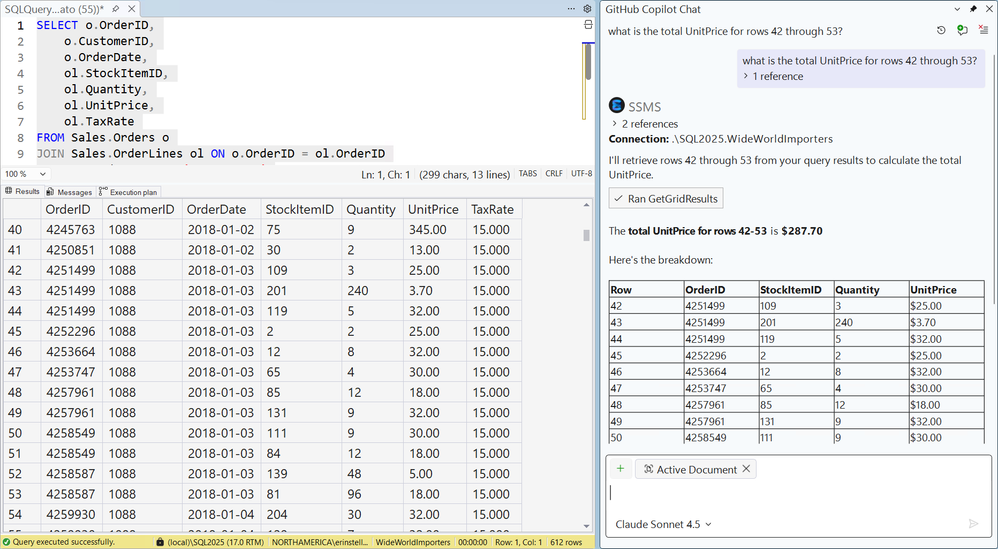The image size is (998, 549).
Task: Click the 'Ln: 1, Ch: 1' position indicator
Action: [386, 174]
